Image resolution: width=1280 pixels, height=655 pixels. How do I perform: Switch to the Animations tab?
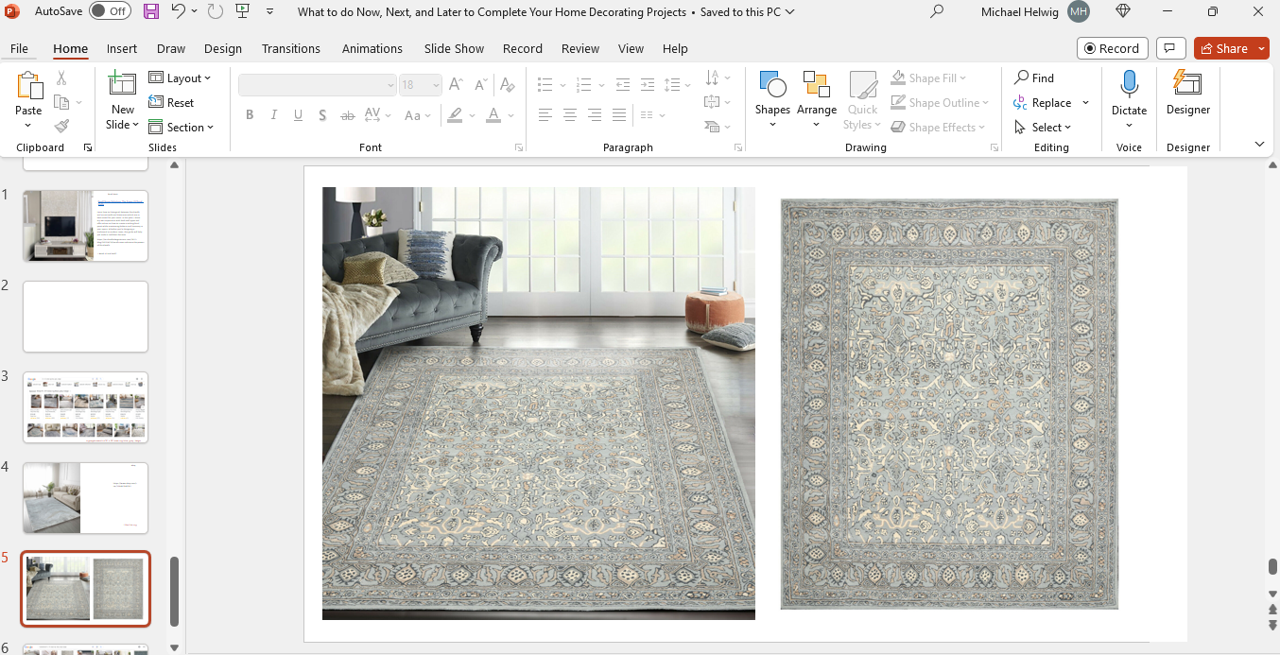tap(372, 48)
